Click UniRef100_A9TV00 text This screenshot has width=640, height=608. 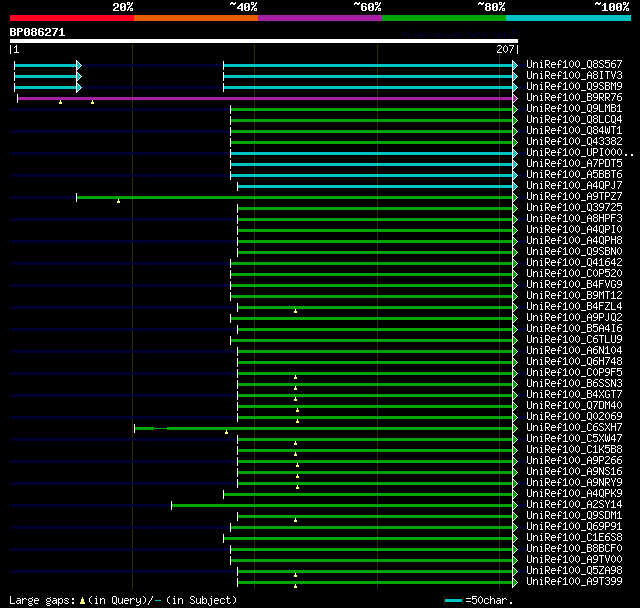point(574,560)
